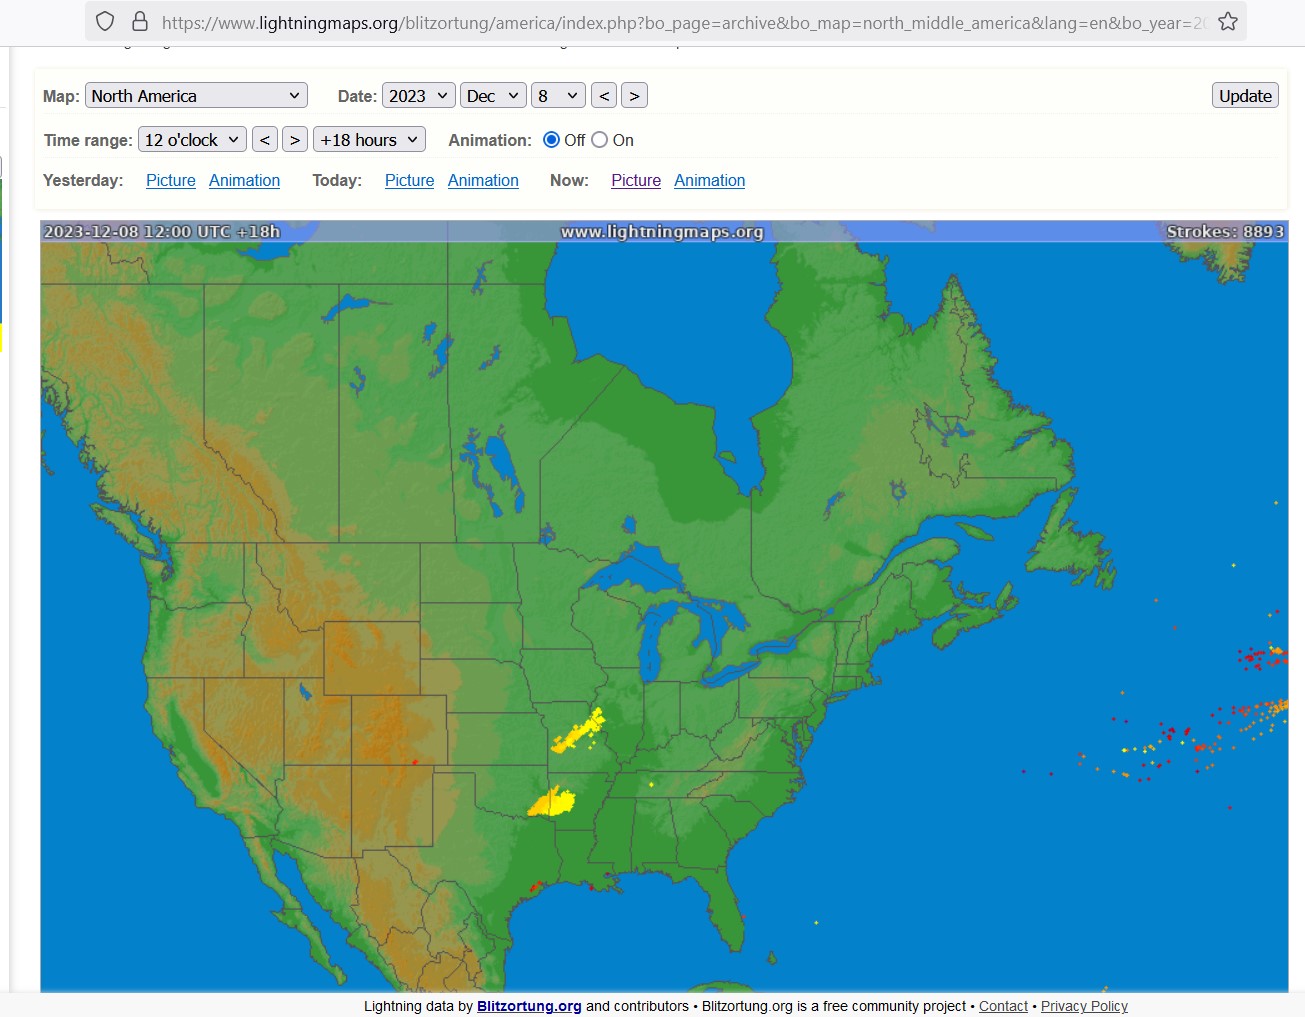Viewport: 1305px width, 1017px height.
Task: Open the Map region dropdown
Action: tap(196, 96)
